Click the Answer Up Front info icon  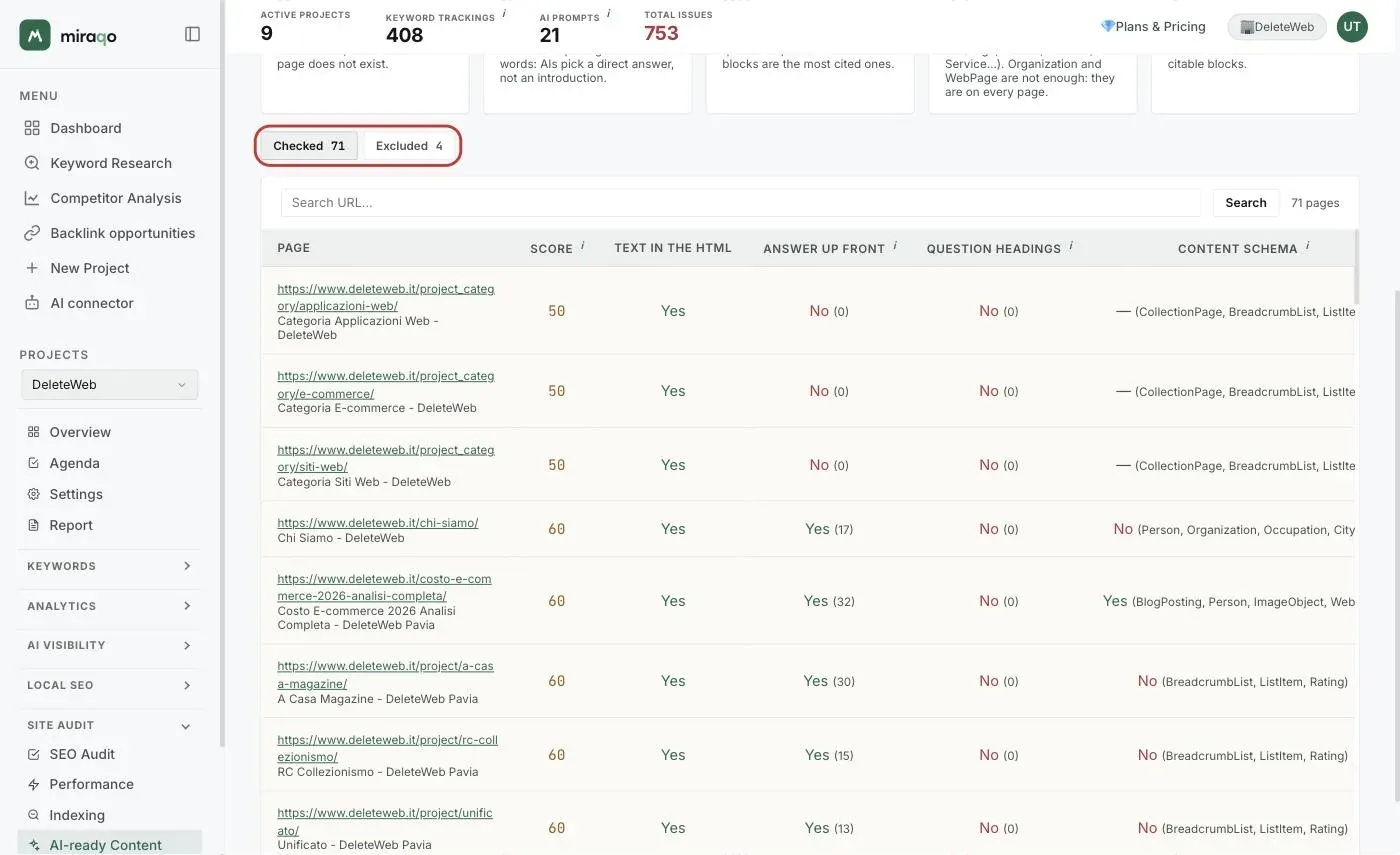895,245
